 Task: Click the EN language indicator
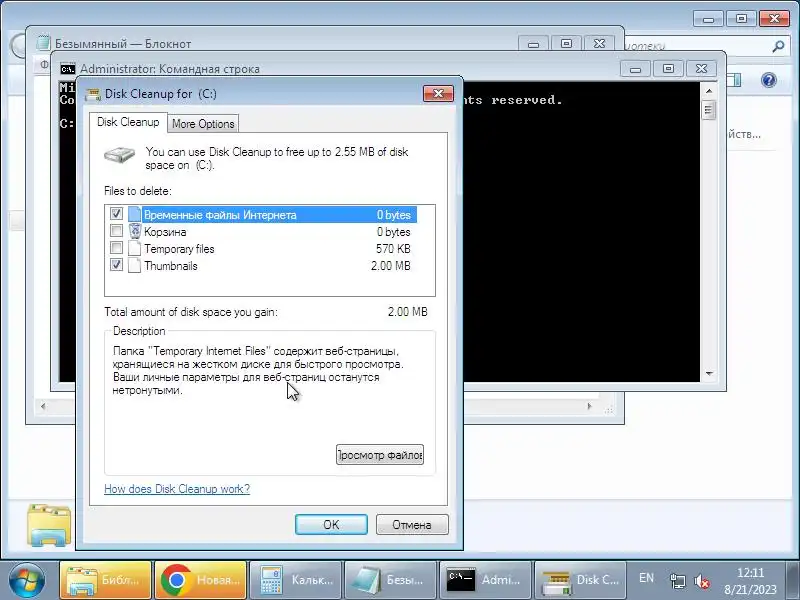click(x=646, y=578)
